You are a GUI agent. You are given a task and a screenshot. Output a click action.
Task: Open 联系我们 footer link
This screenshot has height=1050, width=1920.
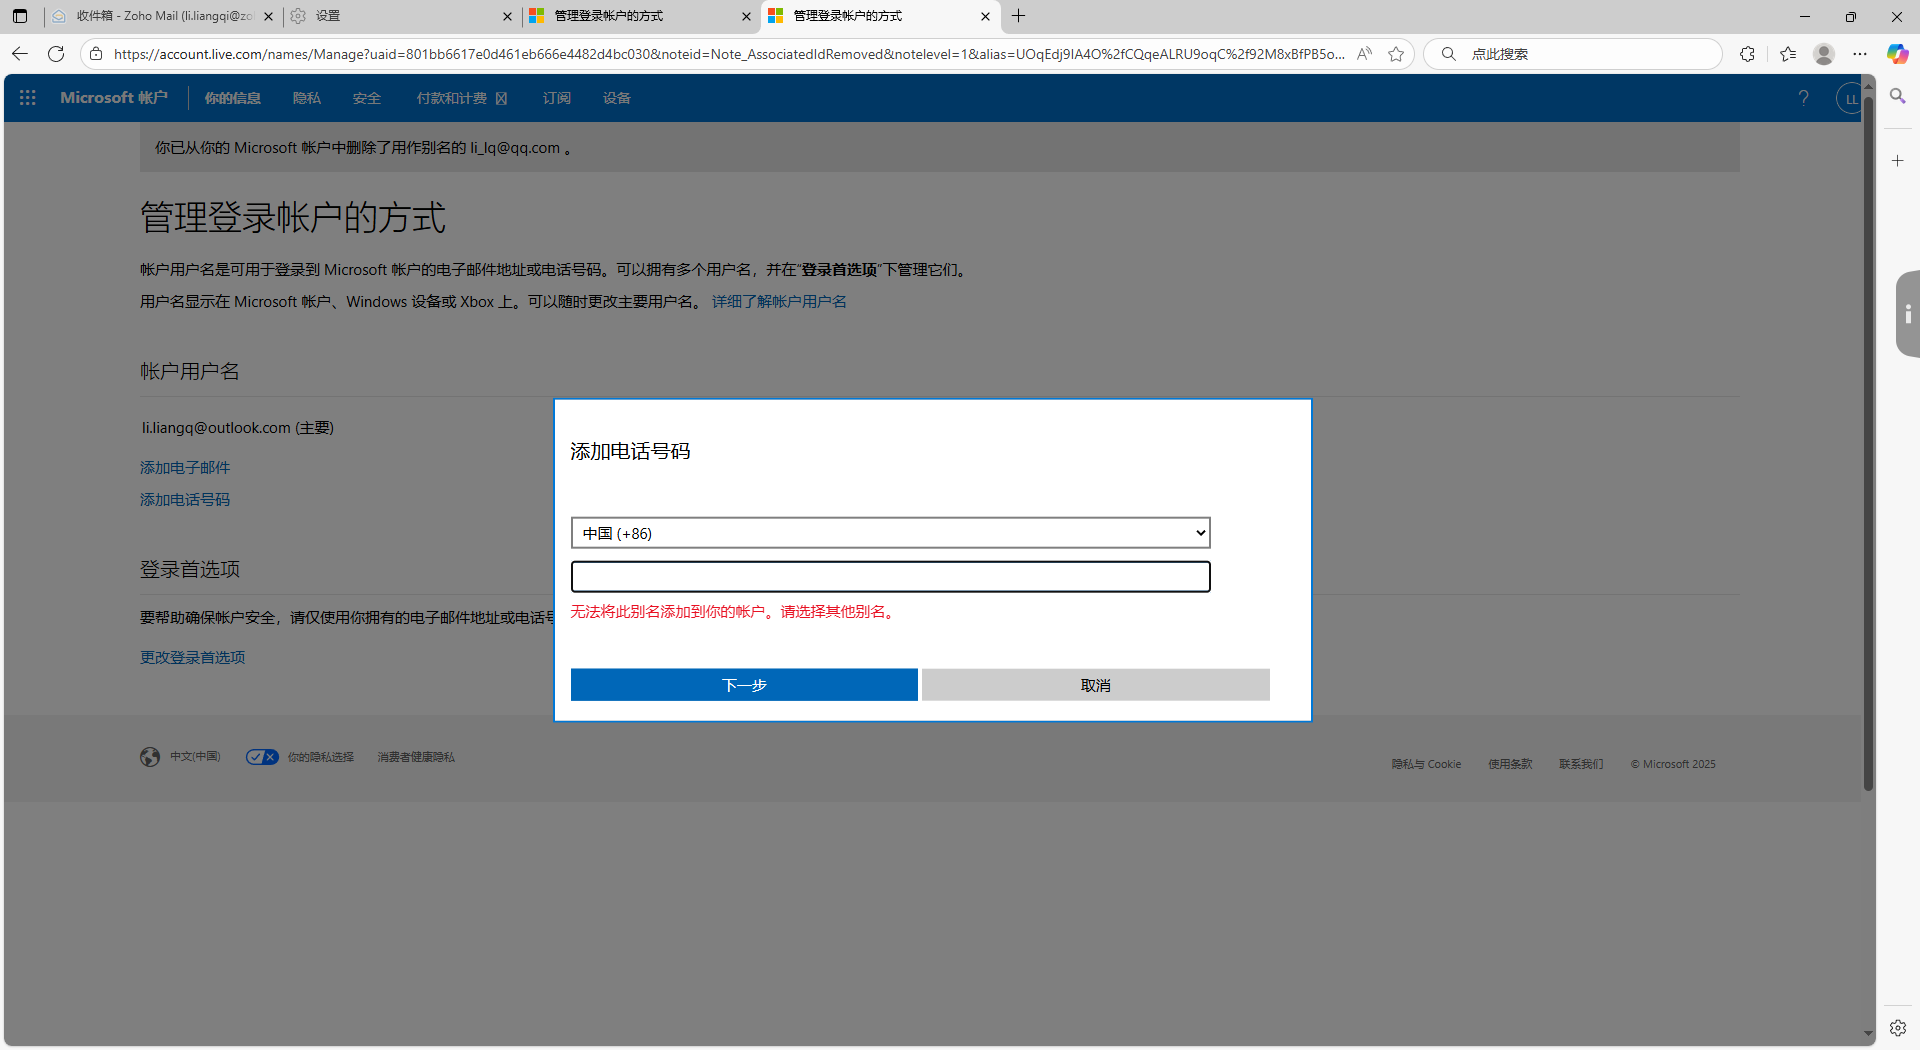[1581, 764]
